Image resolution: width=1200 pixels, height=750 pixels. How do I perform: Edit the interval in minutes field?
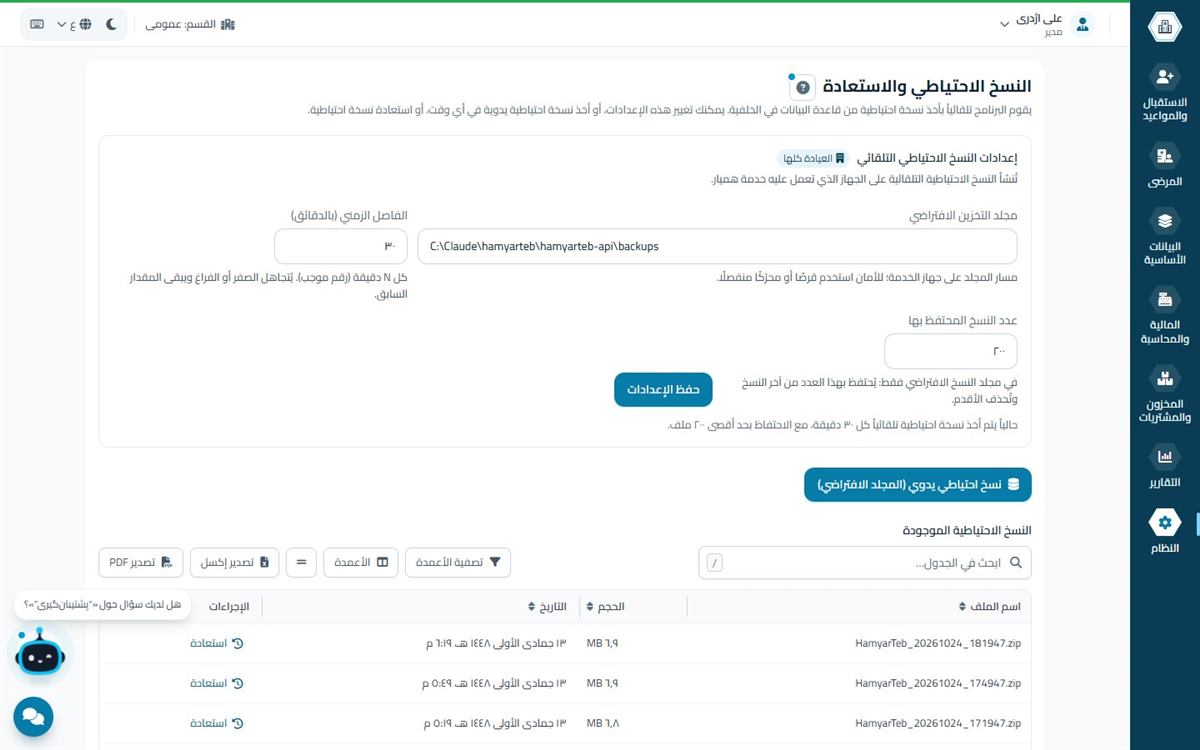coord(341,246)
